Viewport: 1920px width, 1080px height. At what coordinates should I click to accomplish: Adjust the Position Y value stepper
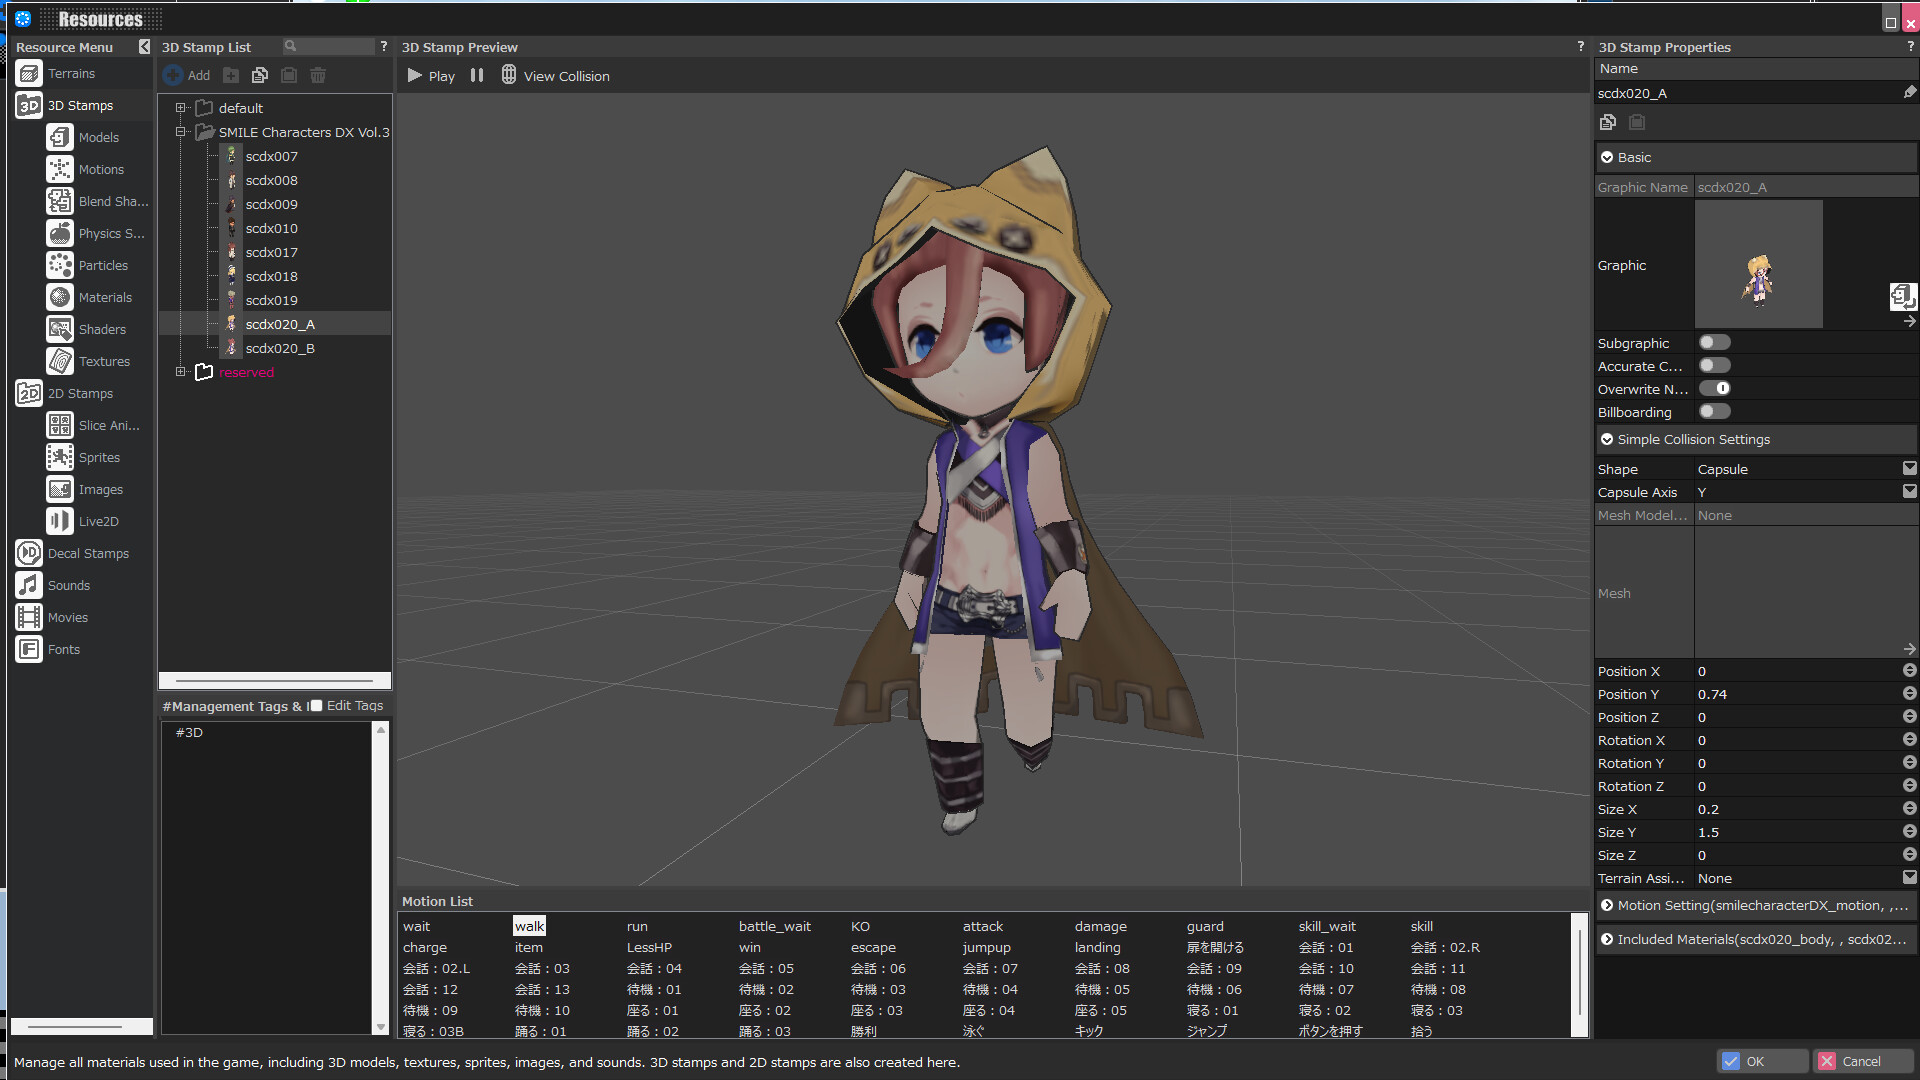(1909, 694)
